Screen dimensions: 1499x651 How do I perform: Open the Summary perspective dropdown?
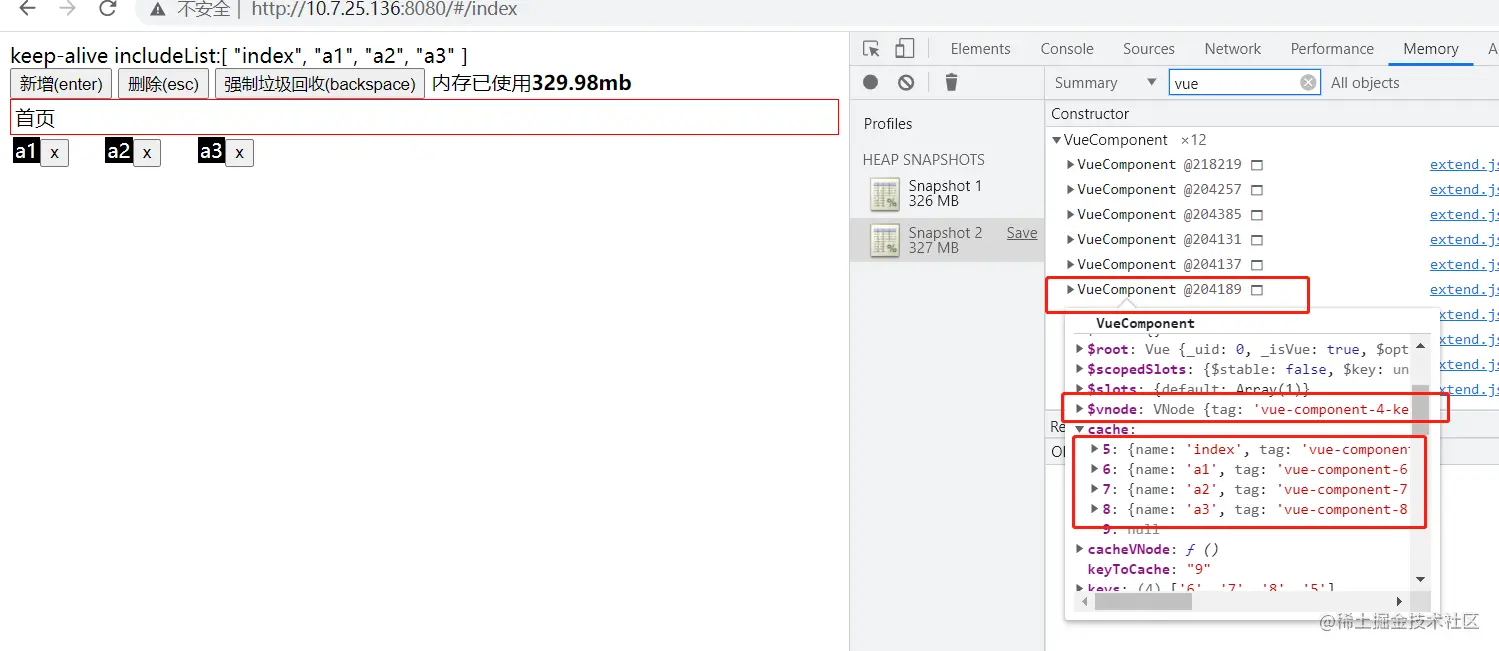coord(1105,83)
